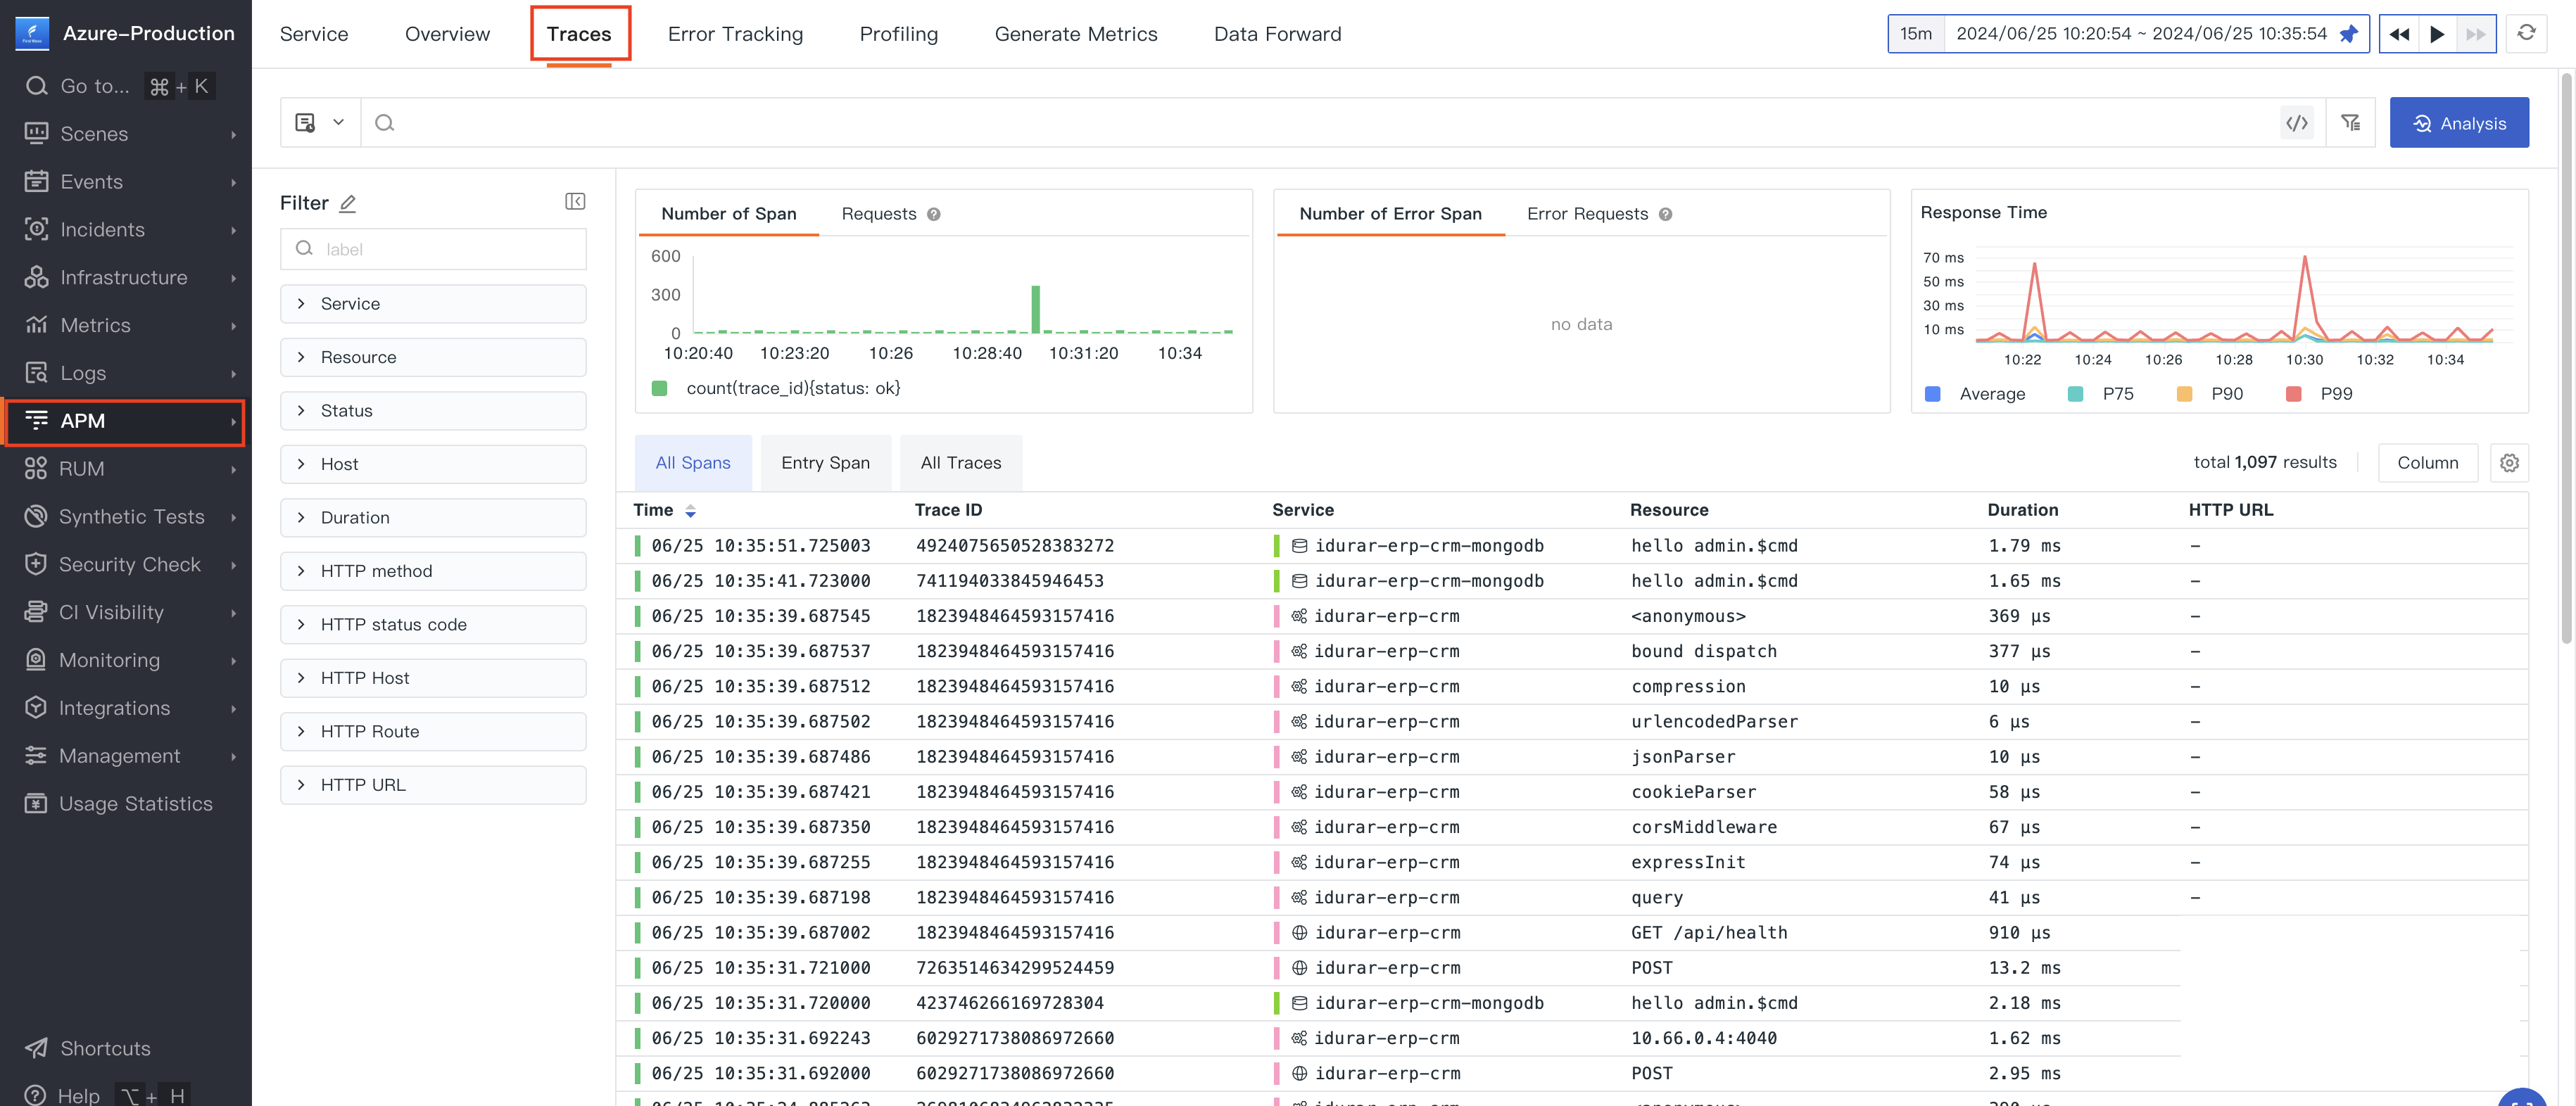The image size is (2576, 1106).
Task: Click Error Requests help question icon
Action: point(1665,214)
